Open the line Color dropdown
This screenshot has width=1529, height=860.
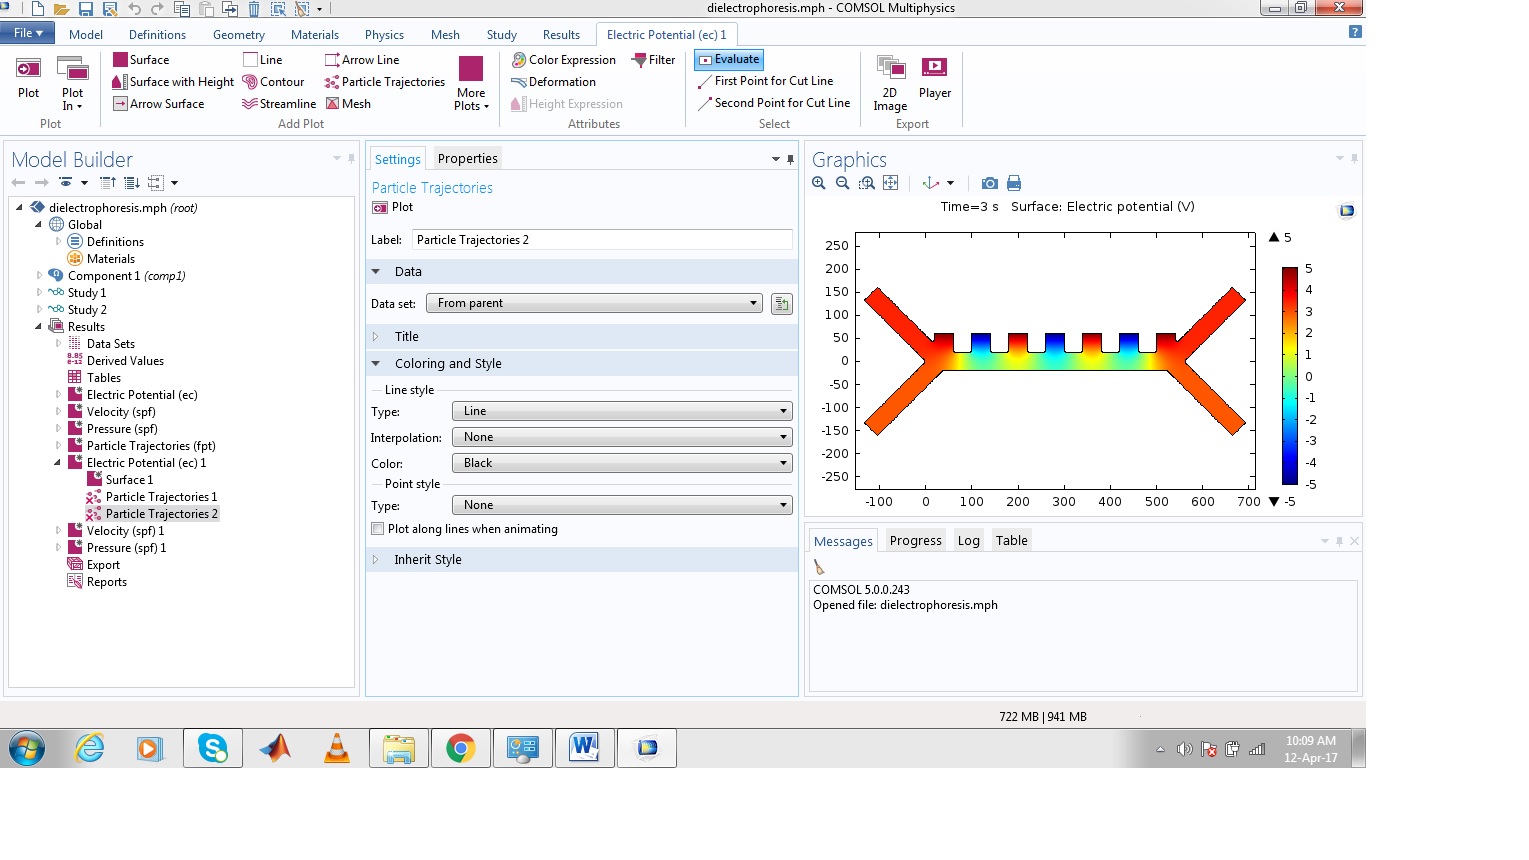(x=621, y=463)
